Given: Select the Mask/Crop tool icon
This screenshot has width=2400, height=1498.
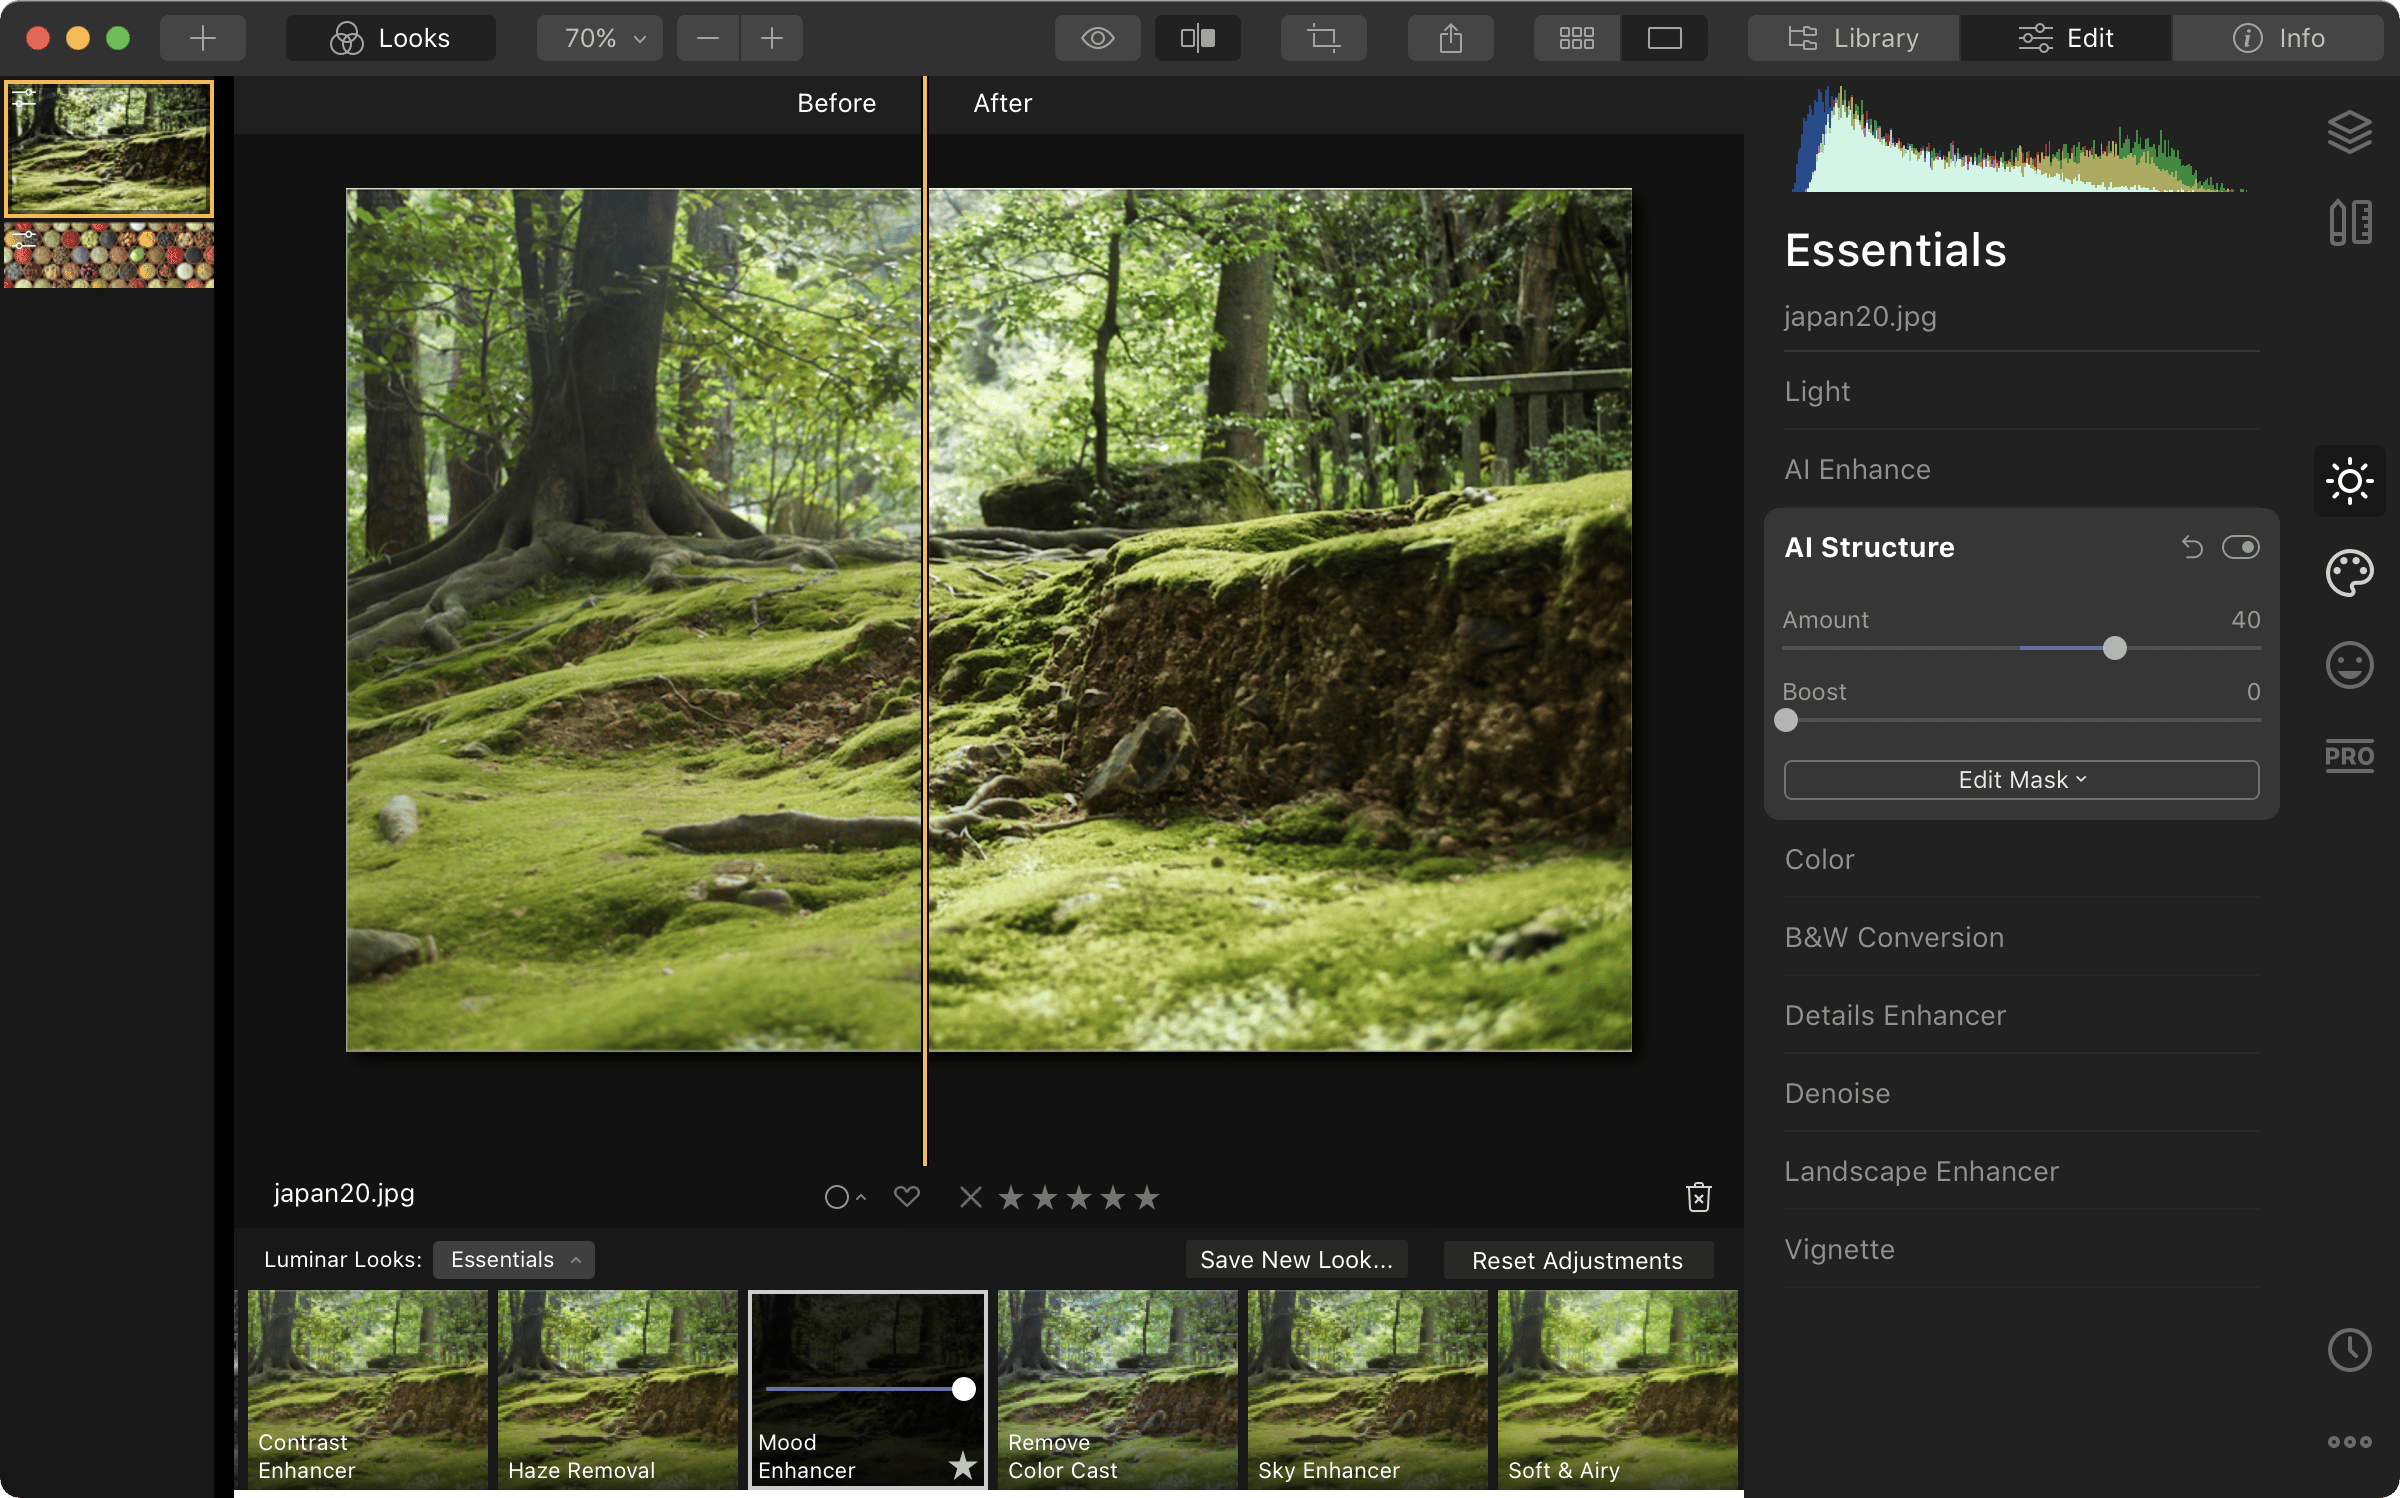Looking at the screenshot, I should [x=1327, y=36].
